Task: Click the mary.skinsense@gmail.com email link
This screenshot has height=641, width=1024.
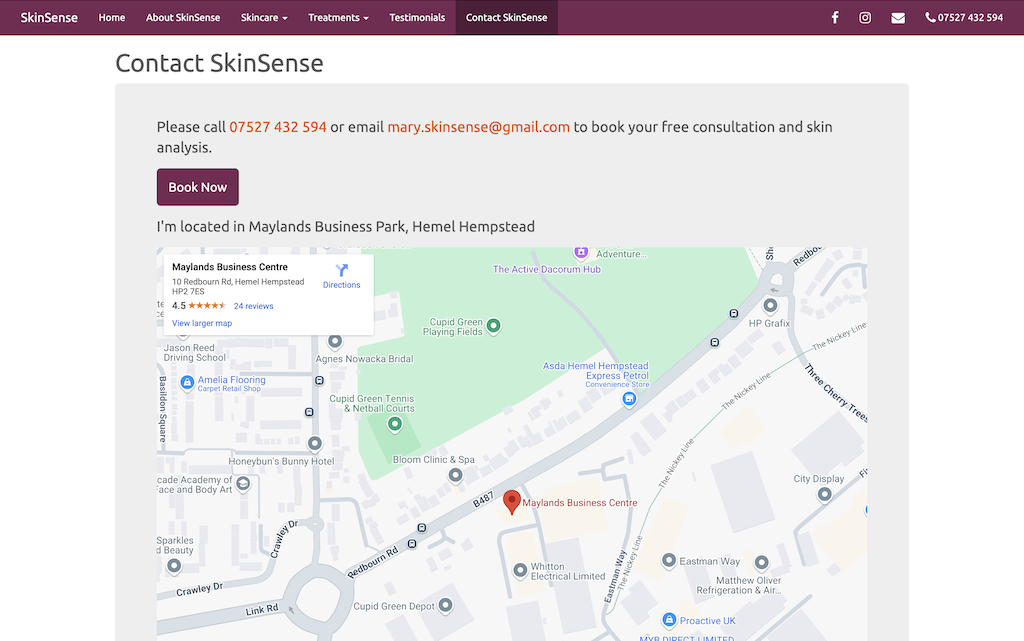Action: [x=478, y=127]
